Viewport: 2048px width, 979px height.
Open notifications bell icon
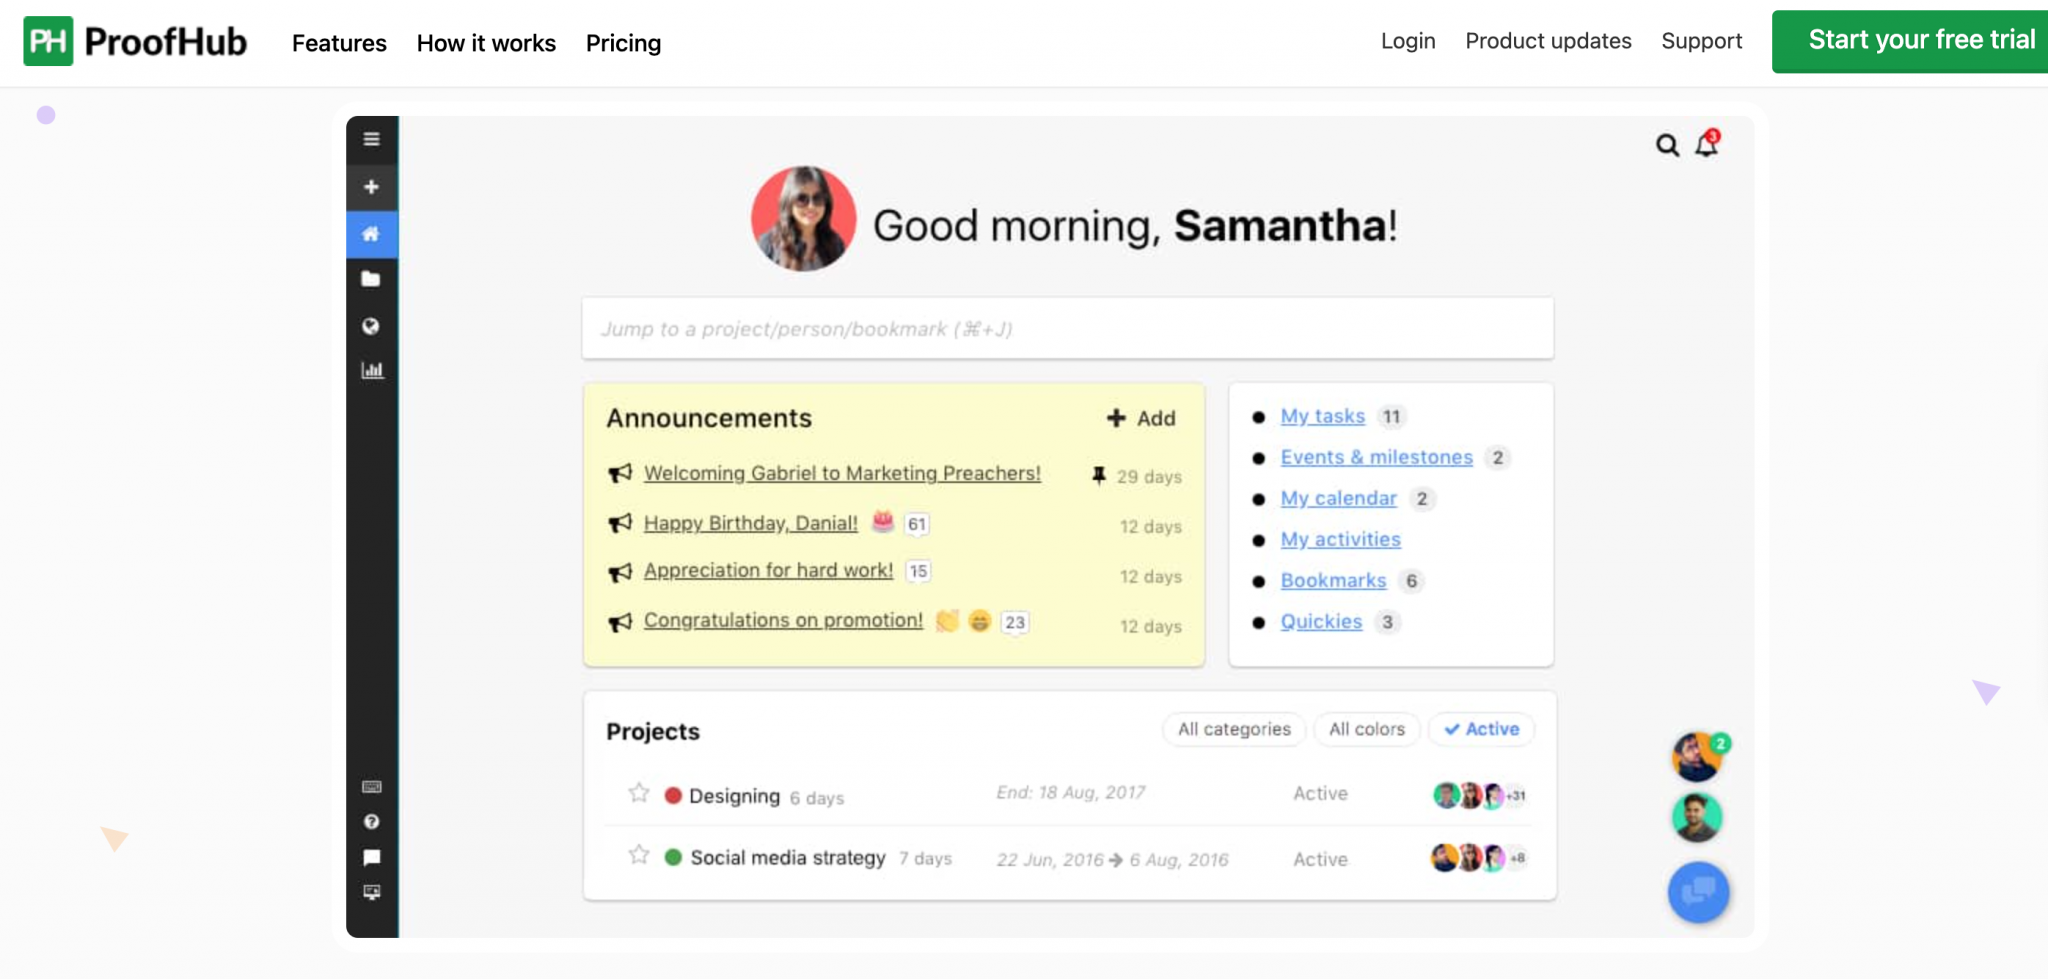[1707, 144]
